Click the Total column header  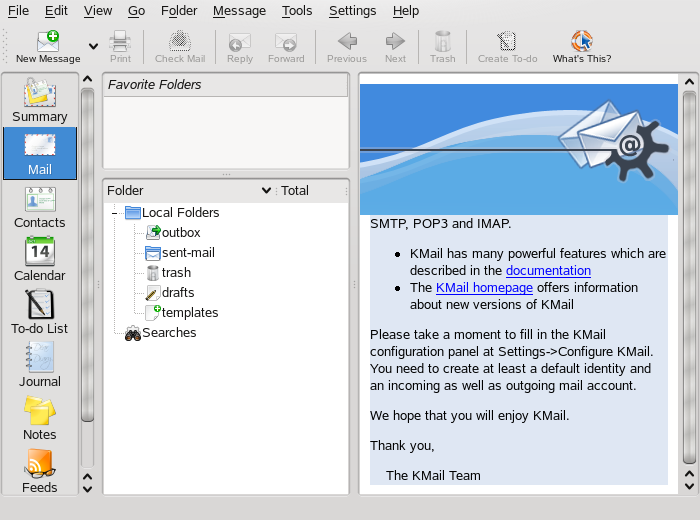[312, 191]
